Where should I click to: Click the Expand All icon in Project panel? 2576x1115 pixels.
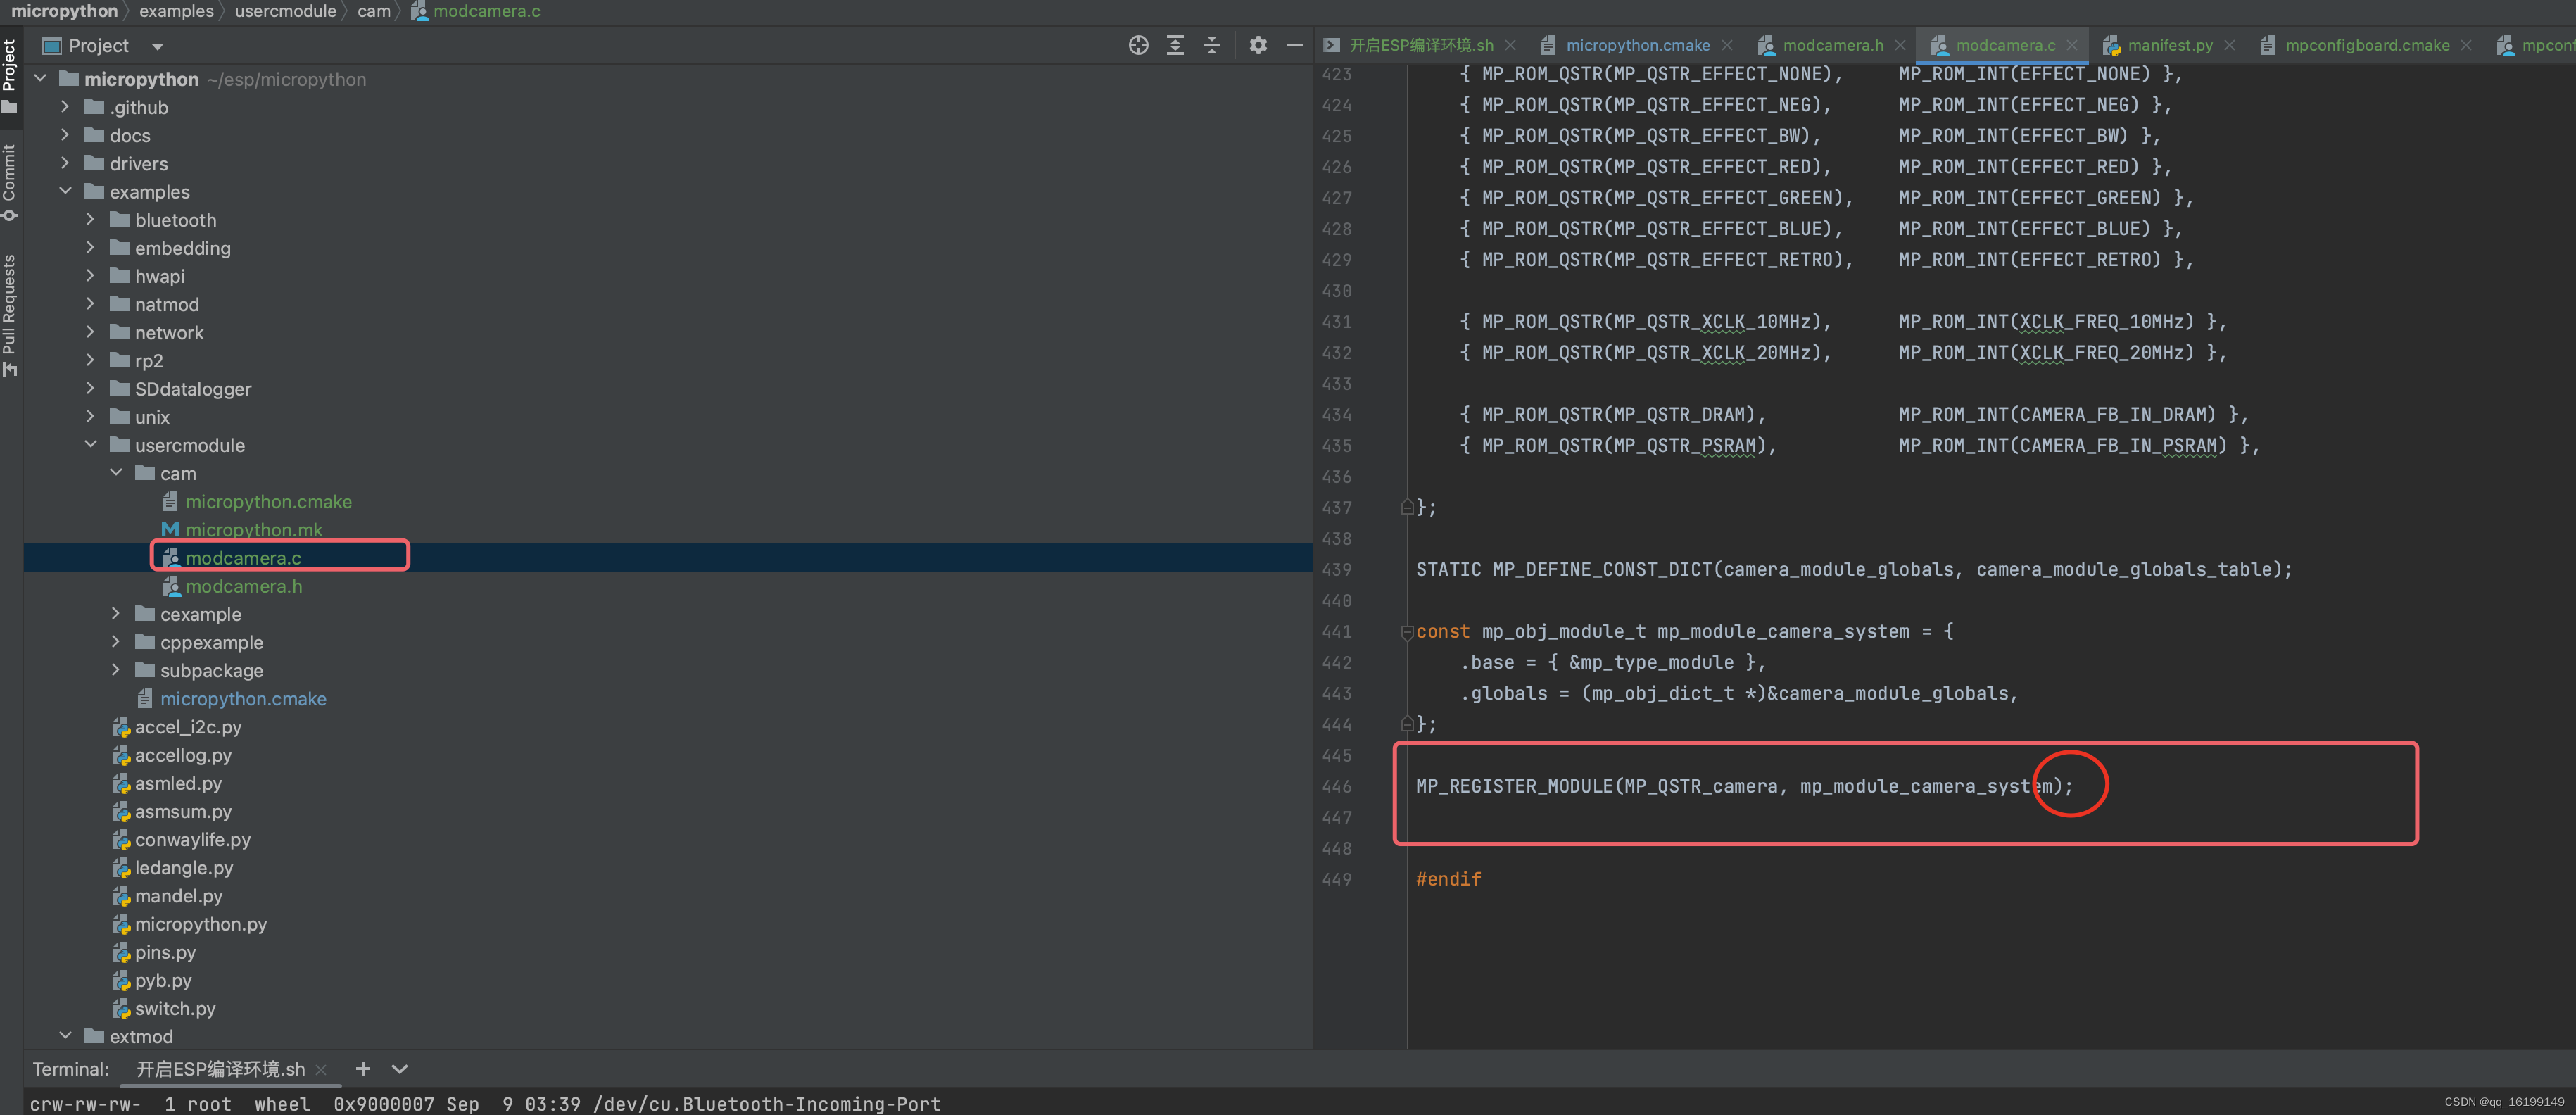1175,45
